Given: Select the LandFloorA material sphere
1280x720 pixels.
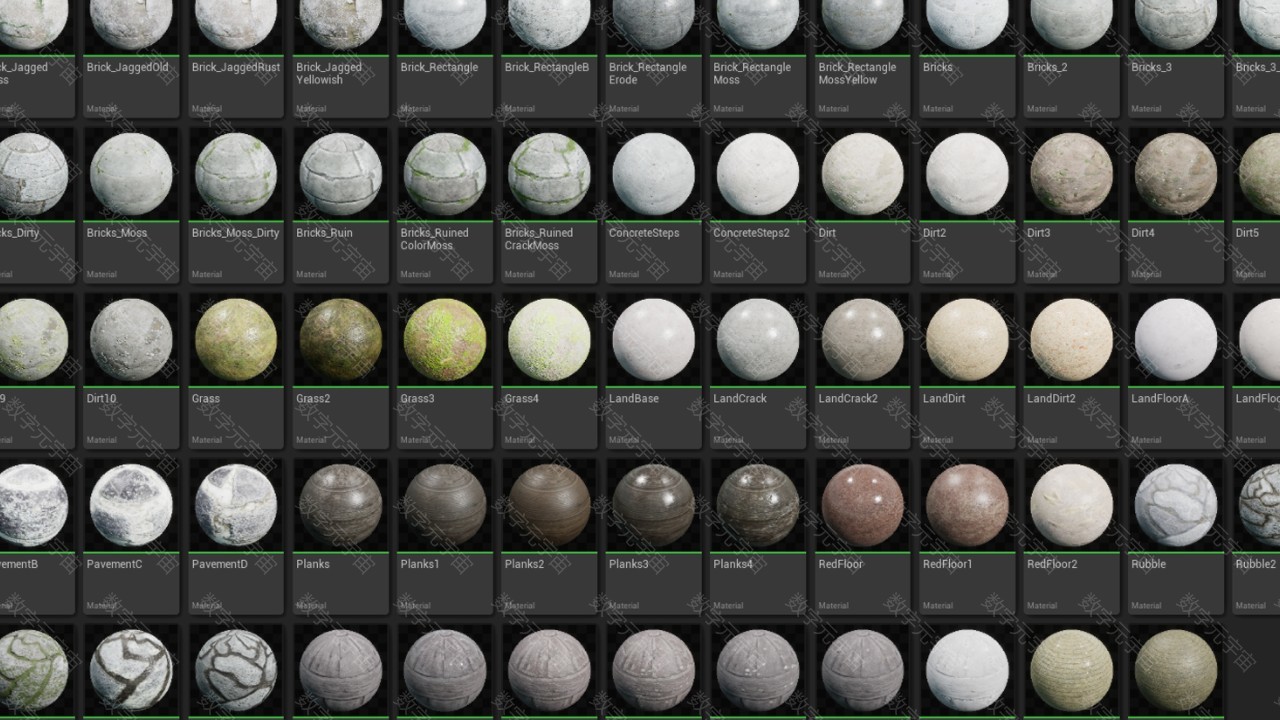Looking at the screenshot, I should (1175, 339).
